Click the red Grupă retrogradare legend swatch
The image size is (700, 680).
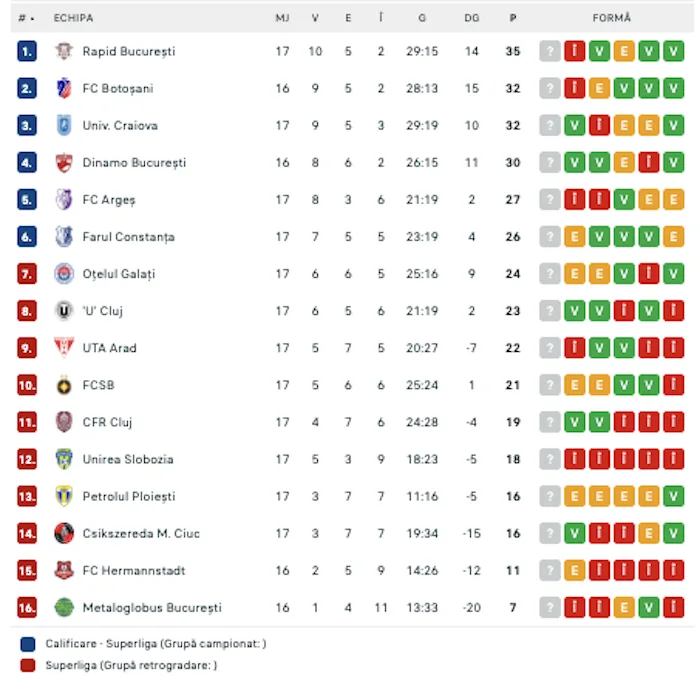pyautogui.click(x=28, y=665)
